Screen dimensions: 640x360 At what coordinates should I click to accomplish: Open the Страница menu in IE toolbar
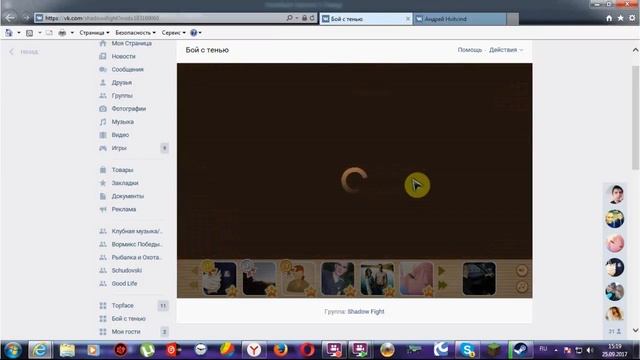pyautogui.click(x=94, y=33)
